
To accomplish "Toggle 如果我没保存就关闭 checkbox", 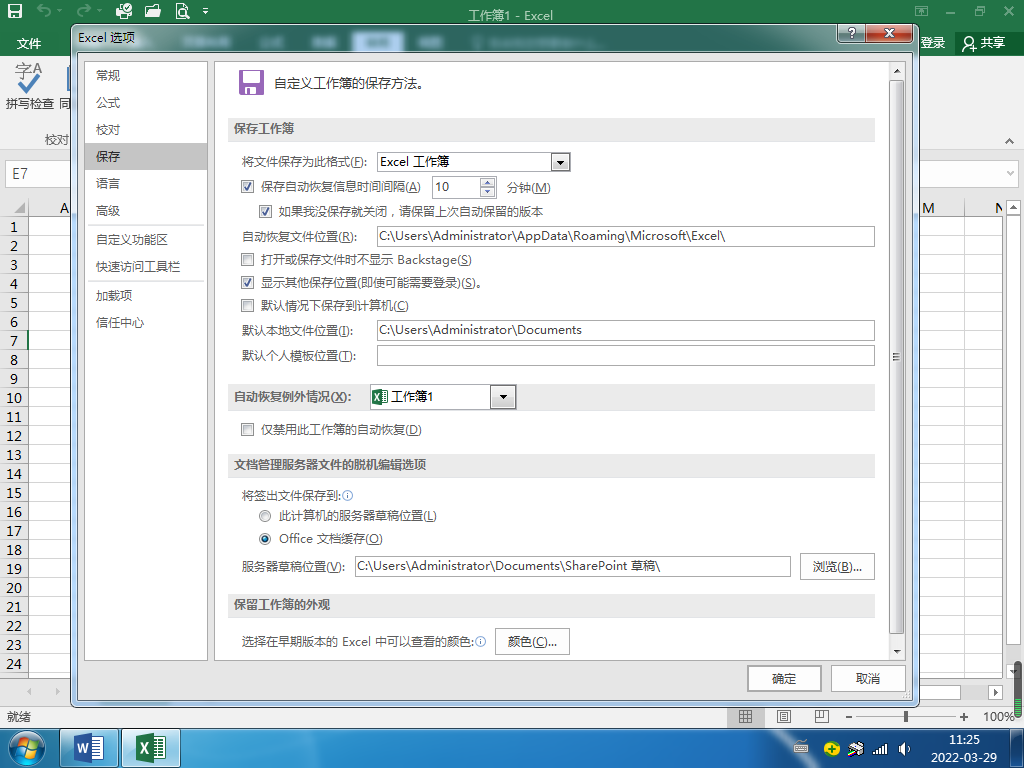I will [265, 212].
